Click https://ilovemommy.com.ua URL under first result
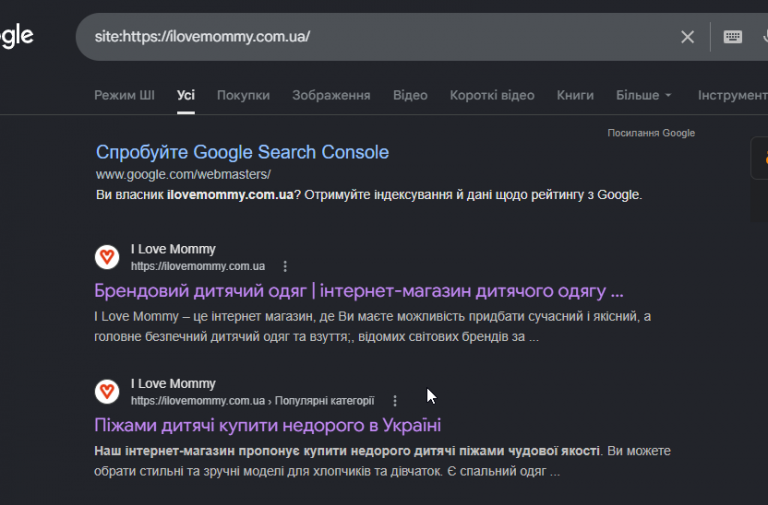 tap(198, 266)
